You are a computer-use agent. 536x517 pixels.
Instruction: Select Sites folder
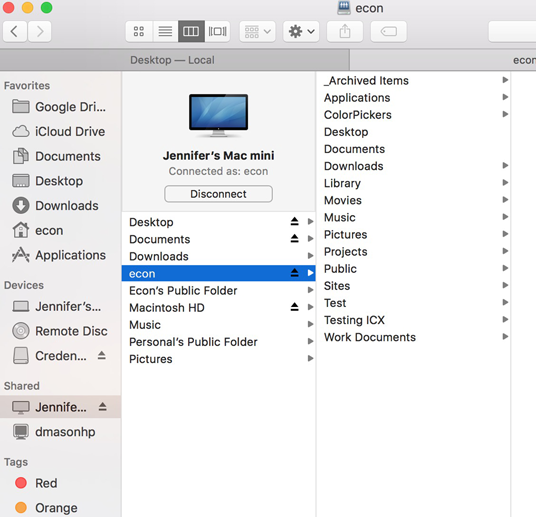coord(414,286)
